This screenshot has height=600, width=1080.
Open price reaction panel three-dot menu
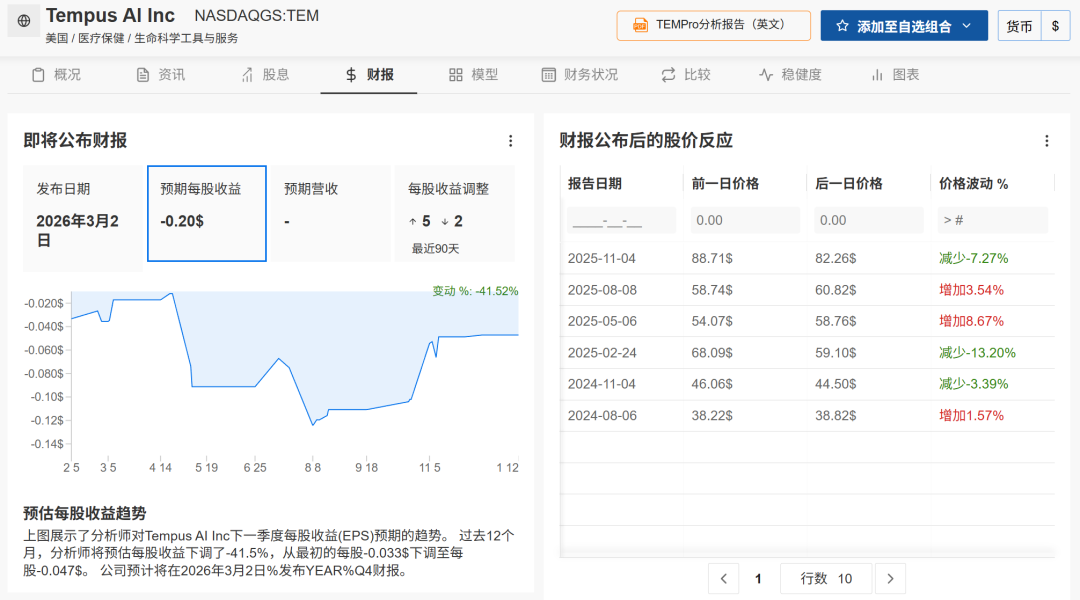tap(1047, 141)
